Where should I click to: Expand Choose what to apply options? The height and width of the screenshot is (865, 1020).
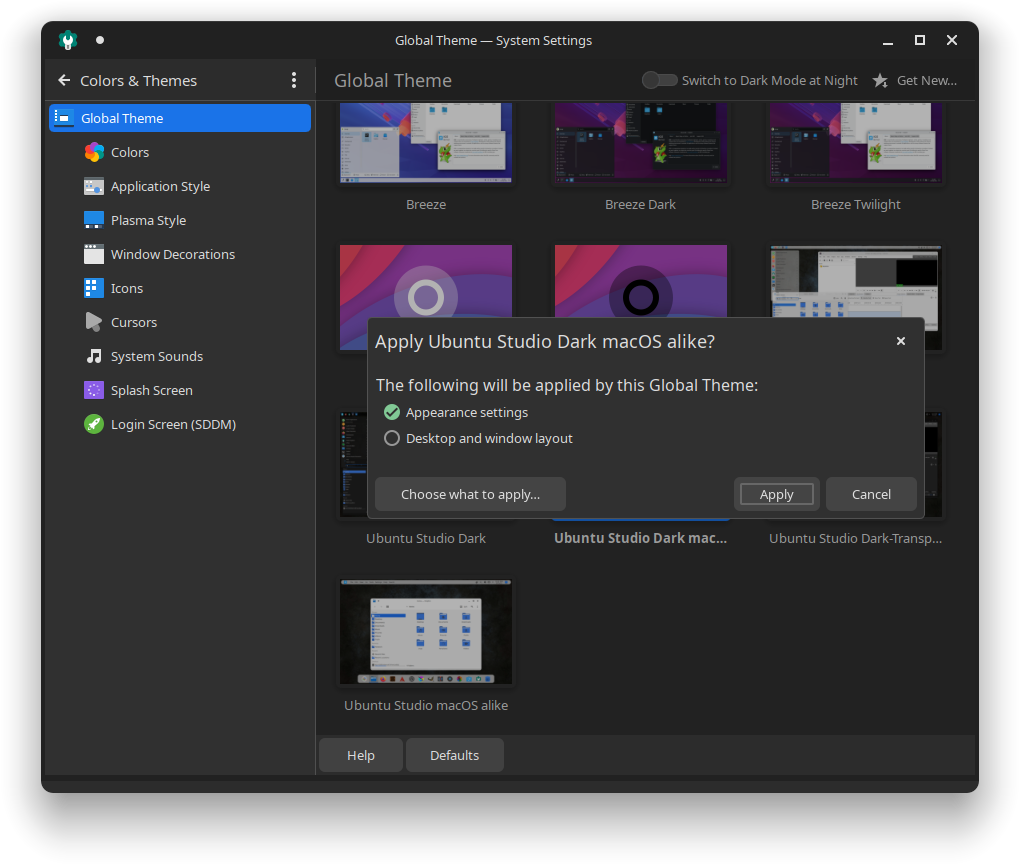point(470,494)
